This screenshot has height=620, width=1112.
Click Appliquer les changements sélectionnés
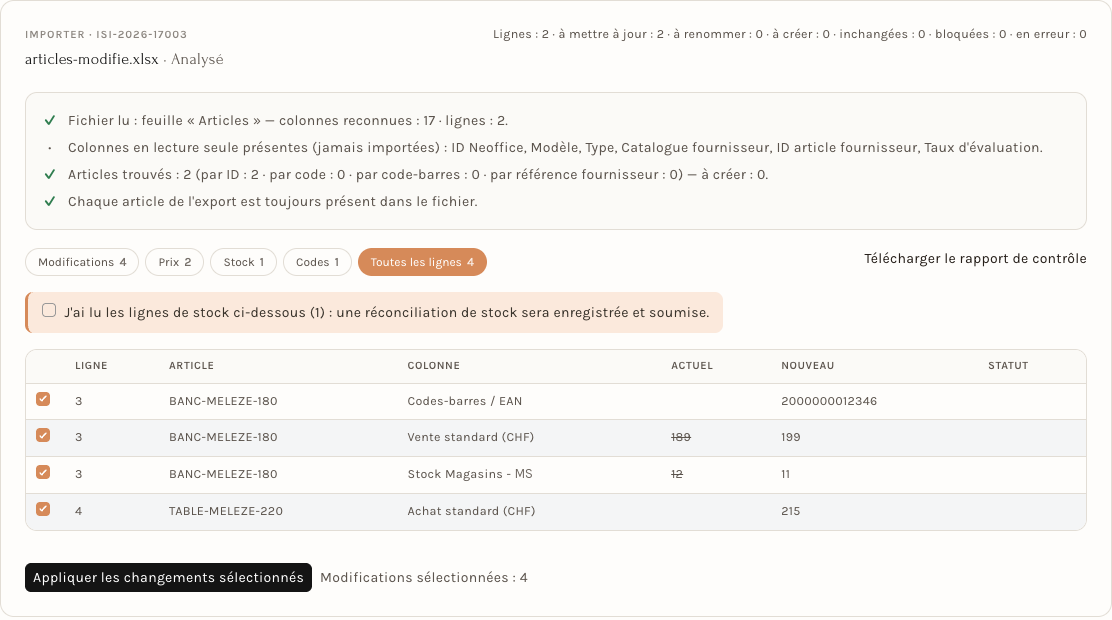point(168,577)
